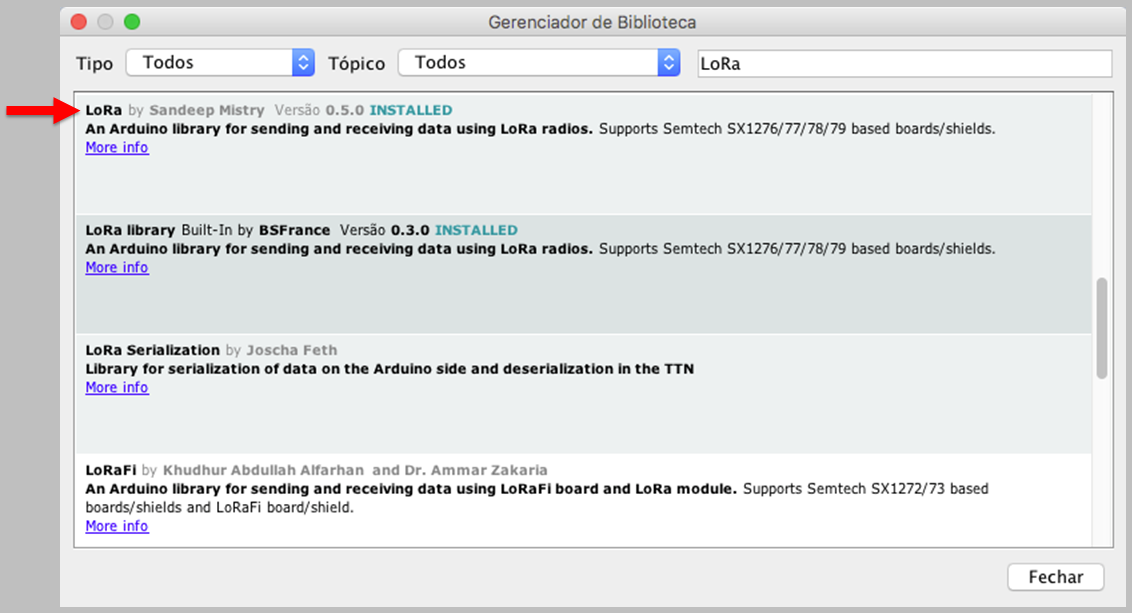
Task: Open More info link for Sandeep Mistry LoRa
Action: [117, 147]
